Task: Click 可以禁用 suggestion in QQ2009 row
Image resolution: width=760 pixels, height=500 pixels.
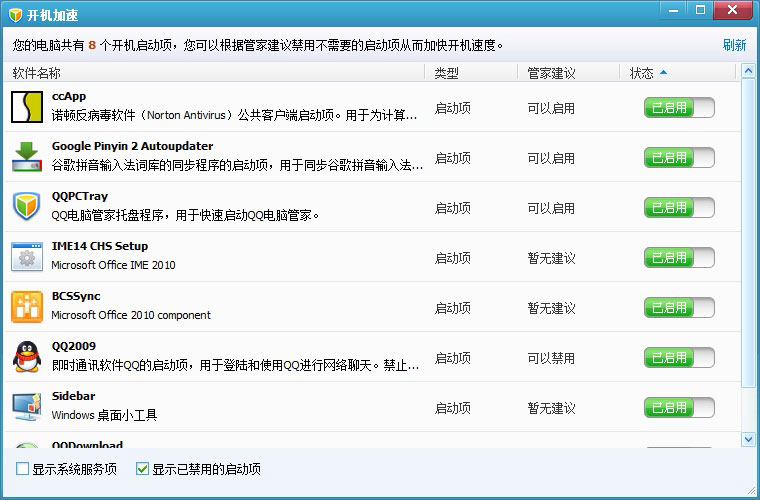Action: pos(551,358)
